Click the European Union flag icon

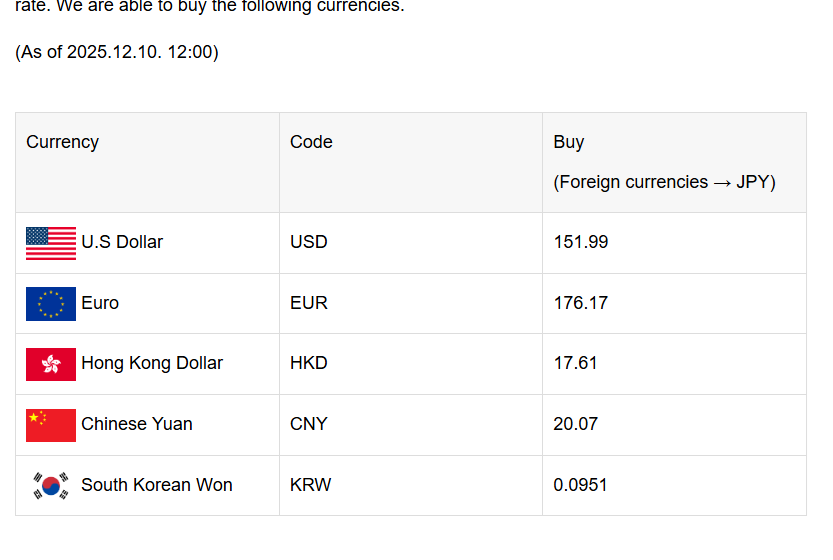(51, 304)
